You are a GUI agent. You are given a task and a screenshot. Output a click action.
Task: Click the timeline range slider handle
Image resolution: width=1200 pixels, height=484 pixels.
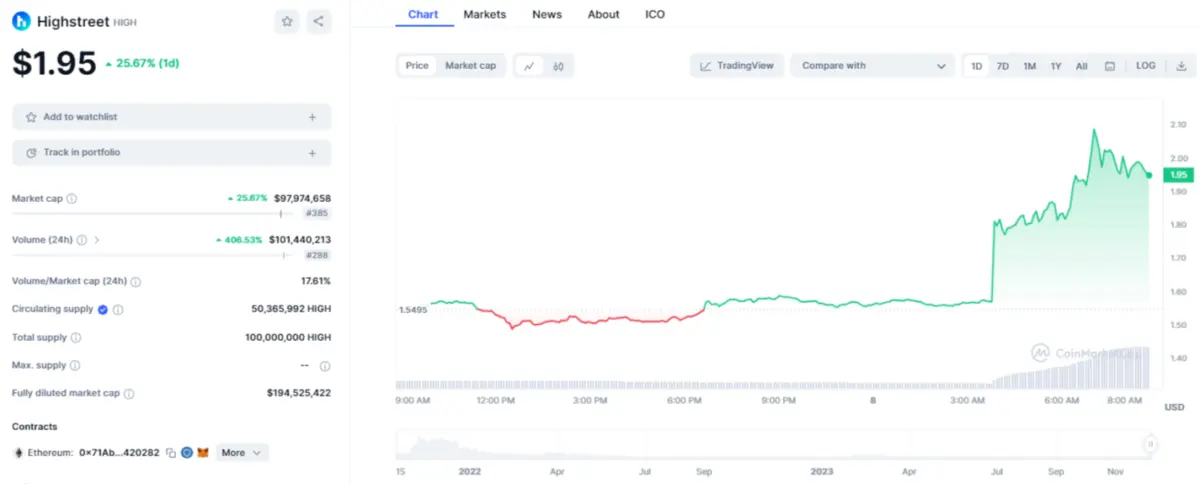click(1151, 443)
